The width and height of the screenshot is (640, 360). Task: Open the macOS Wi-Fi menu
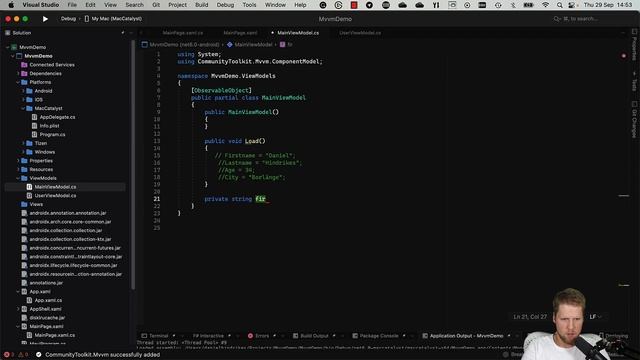[545, 5]
